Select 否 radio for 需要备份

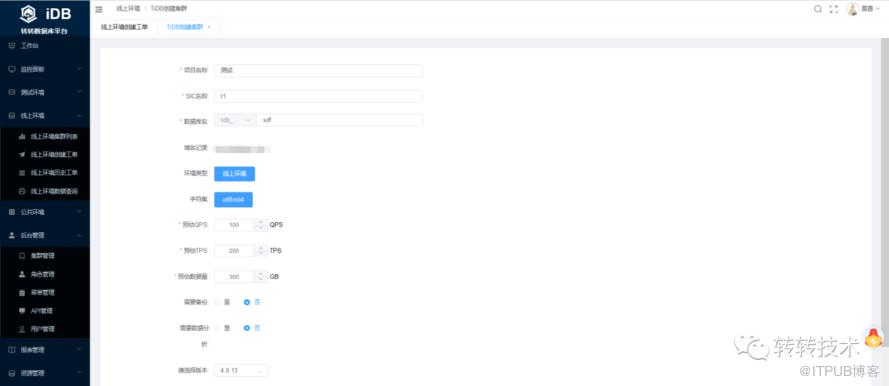[x=247, y=302]
